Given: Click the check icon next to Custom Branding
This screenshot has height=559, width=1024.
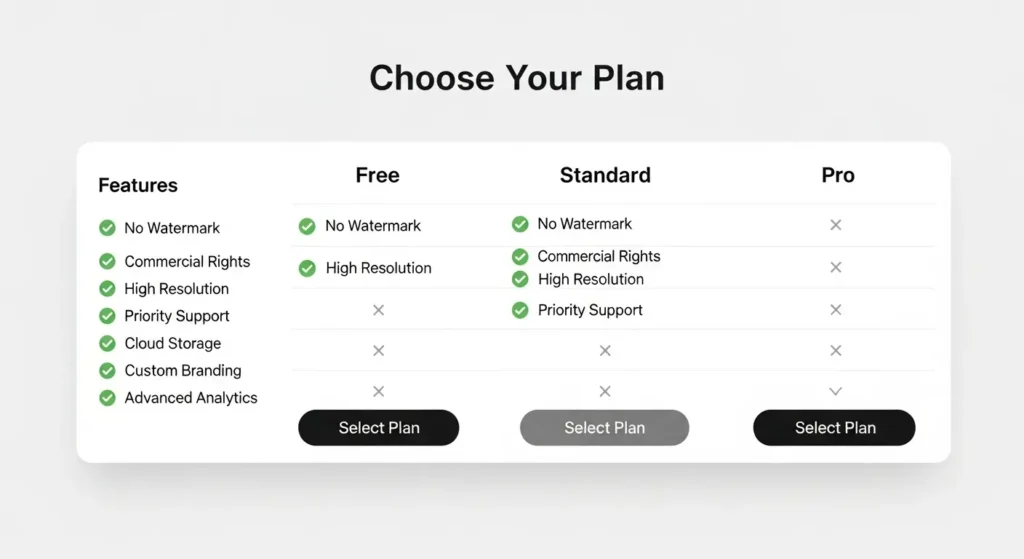Looking at the screenshot, I should pos(107,371).
